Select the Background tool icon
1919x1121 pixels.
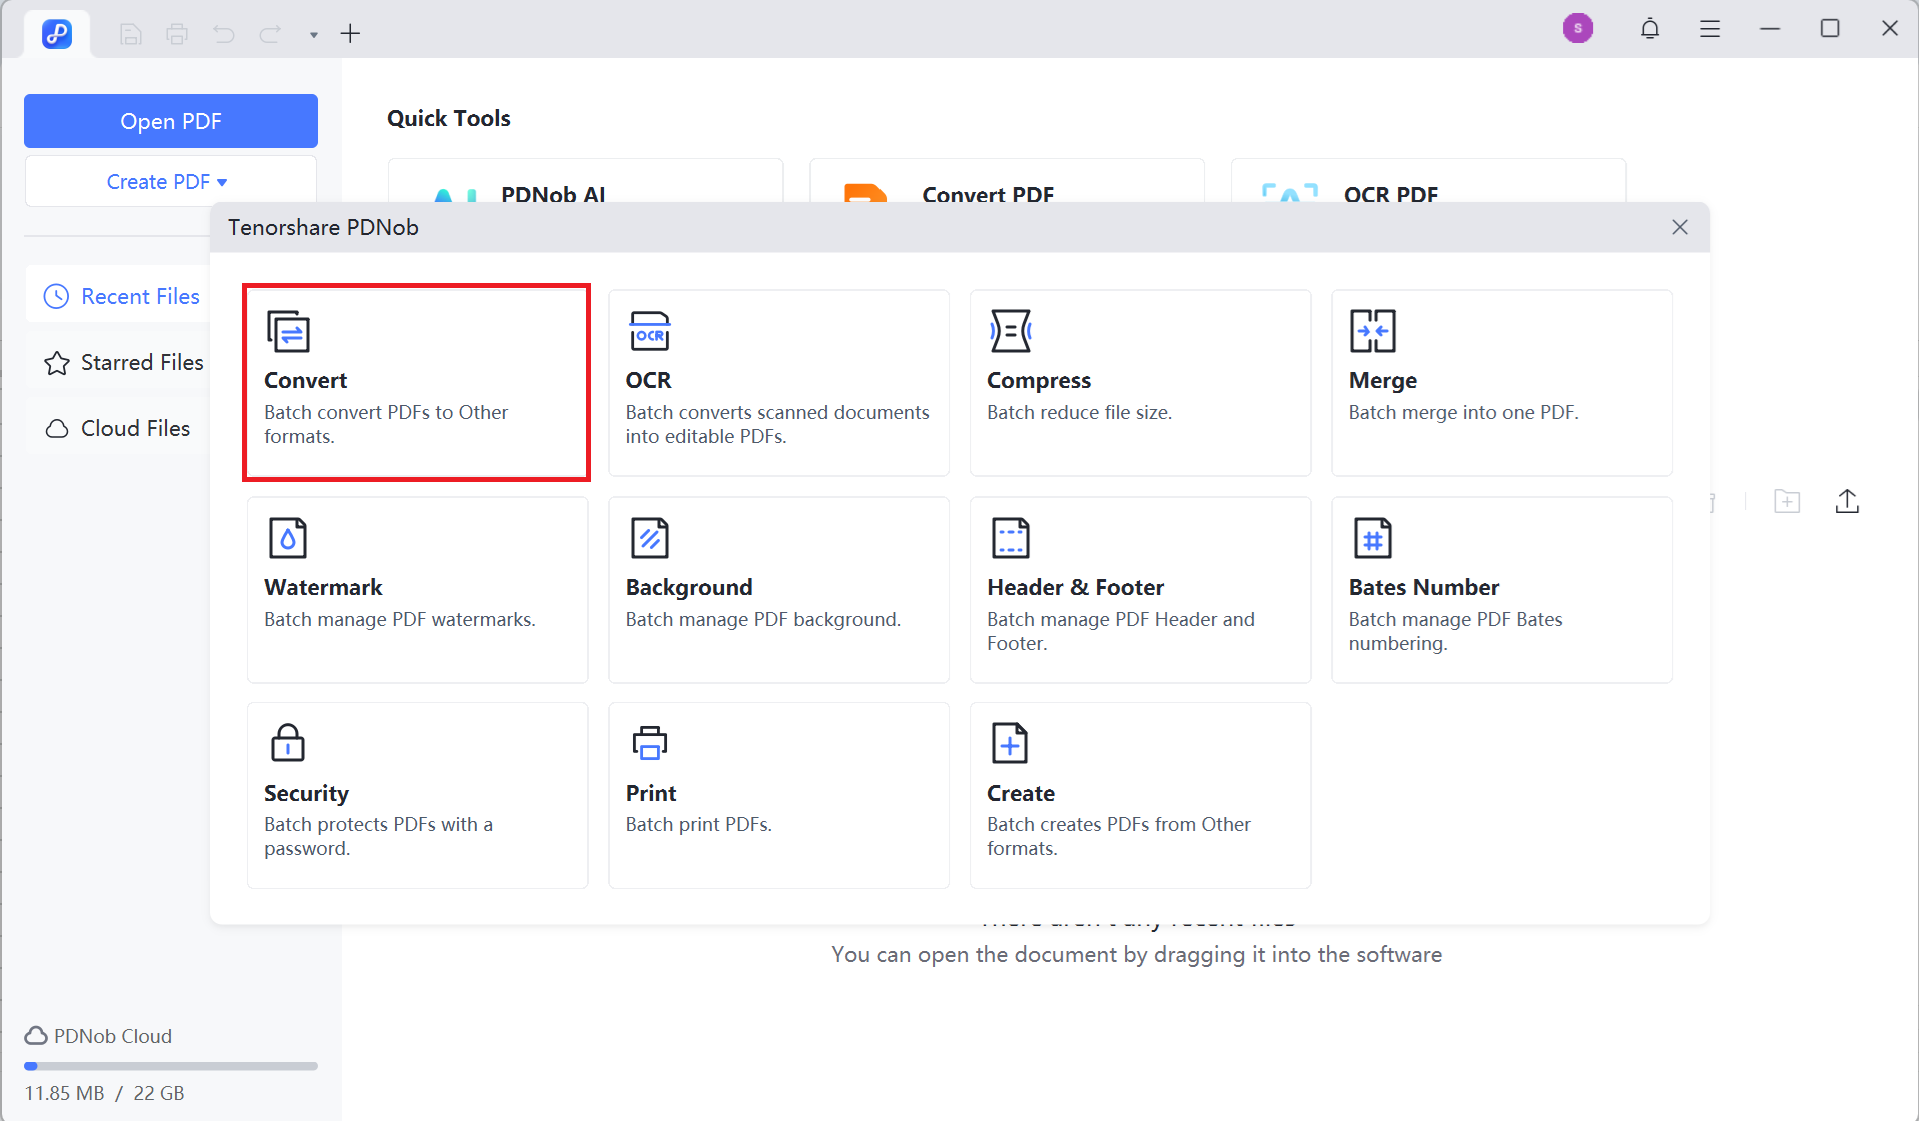[x=649, y=538]
